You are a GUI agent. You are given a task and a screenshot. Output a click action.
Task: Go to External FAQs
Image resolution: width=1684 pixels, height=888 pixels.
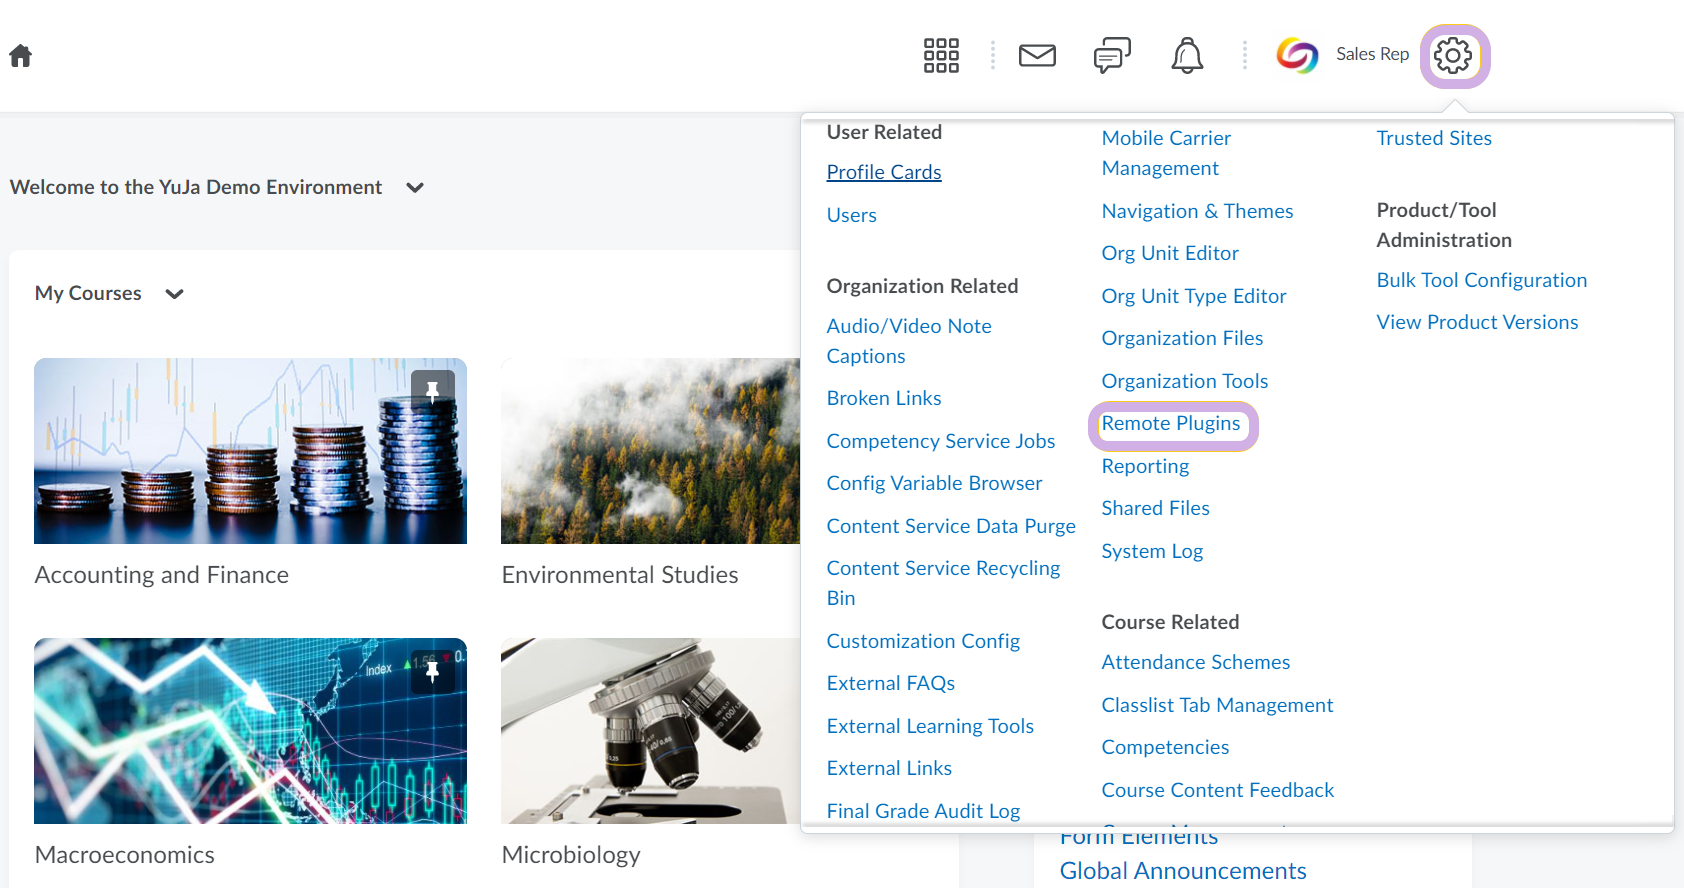click(891, 683)
